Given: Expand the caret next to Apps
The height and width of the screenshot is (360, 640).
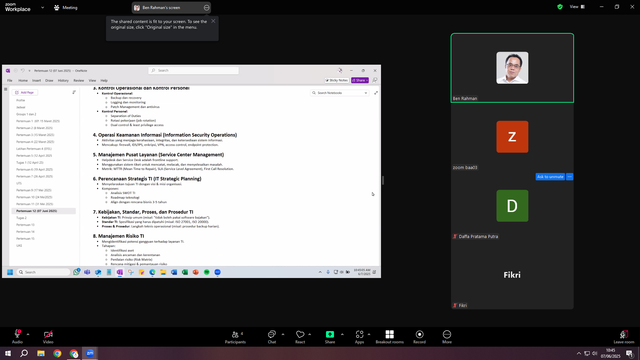Looking at the screenshot, I should (369, 334).
